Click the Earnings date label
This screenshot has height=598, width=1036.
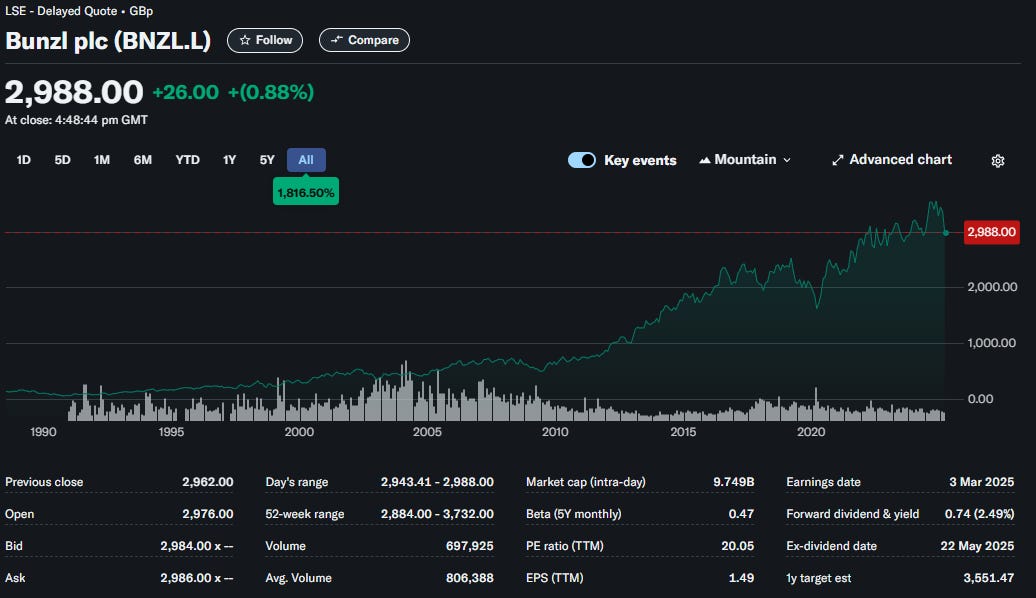[x=823, y=482]
